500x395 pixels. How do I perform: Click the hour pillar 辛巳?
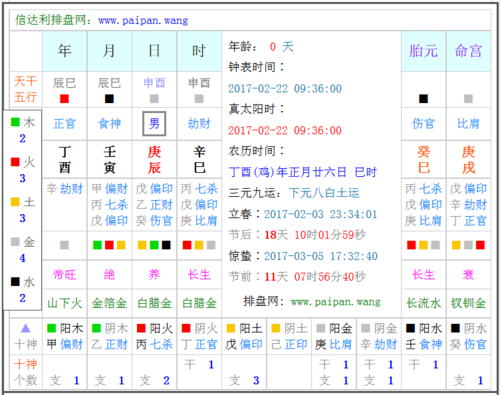pos(199,160)
